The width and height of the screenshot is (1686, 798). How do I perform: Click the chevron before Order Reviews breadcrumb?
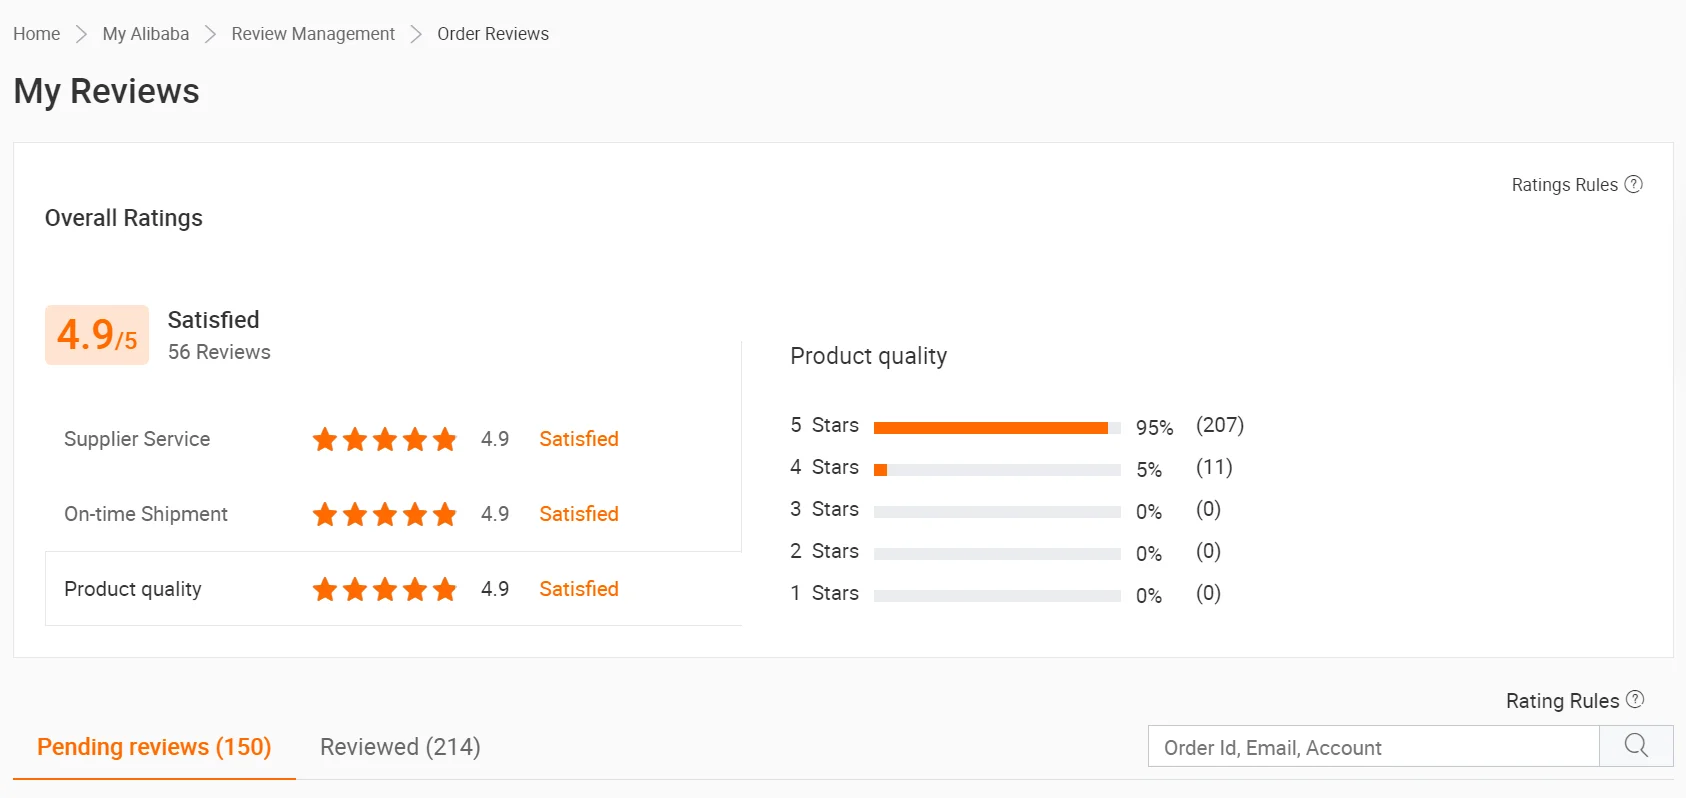pos(416,34)
